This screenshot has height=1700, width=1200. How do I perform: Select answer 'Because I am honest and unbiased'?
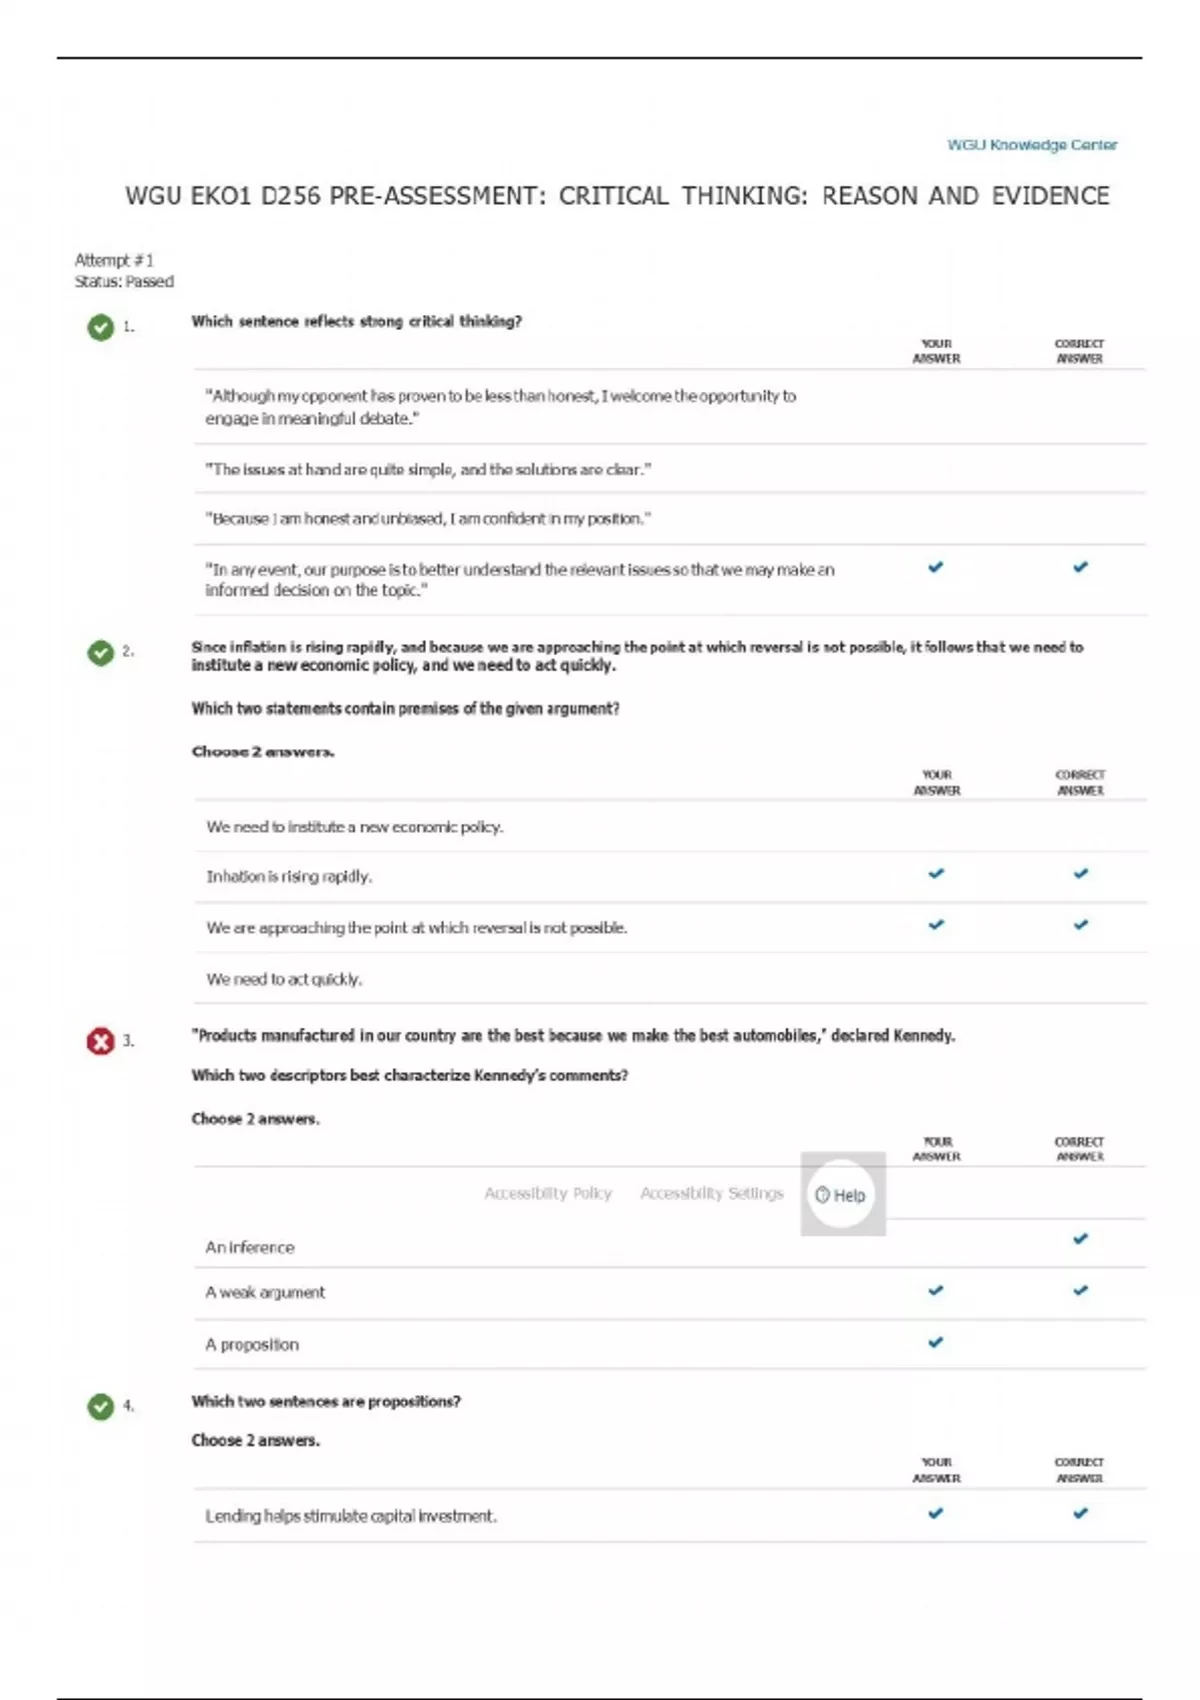pos(428,519)
